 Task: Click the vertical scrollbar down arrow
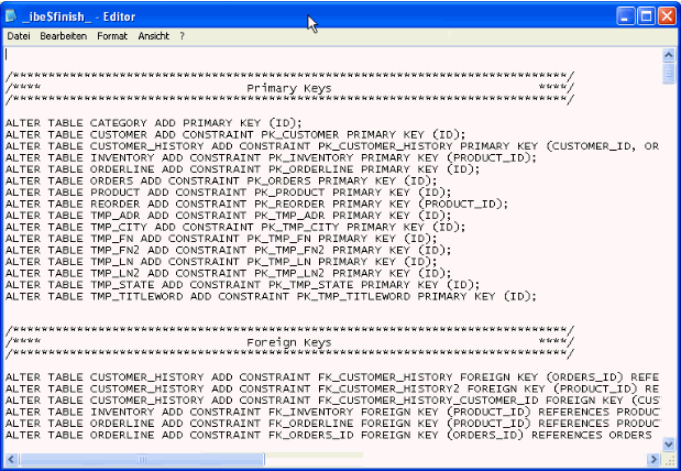click(x=669, y=442)
